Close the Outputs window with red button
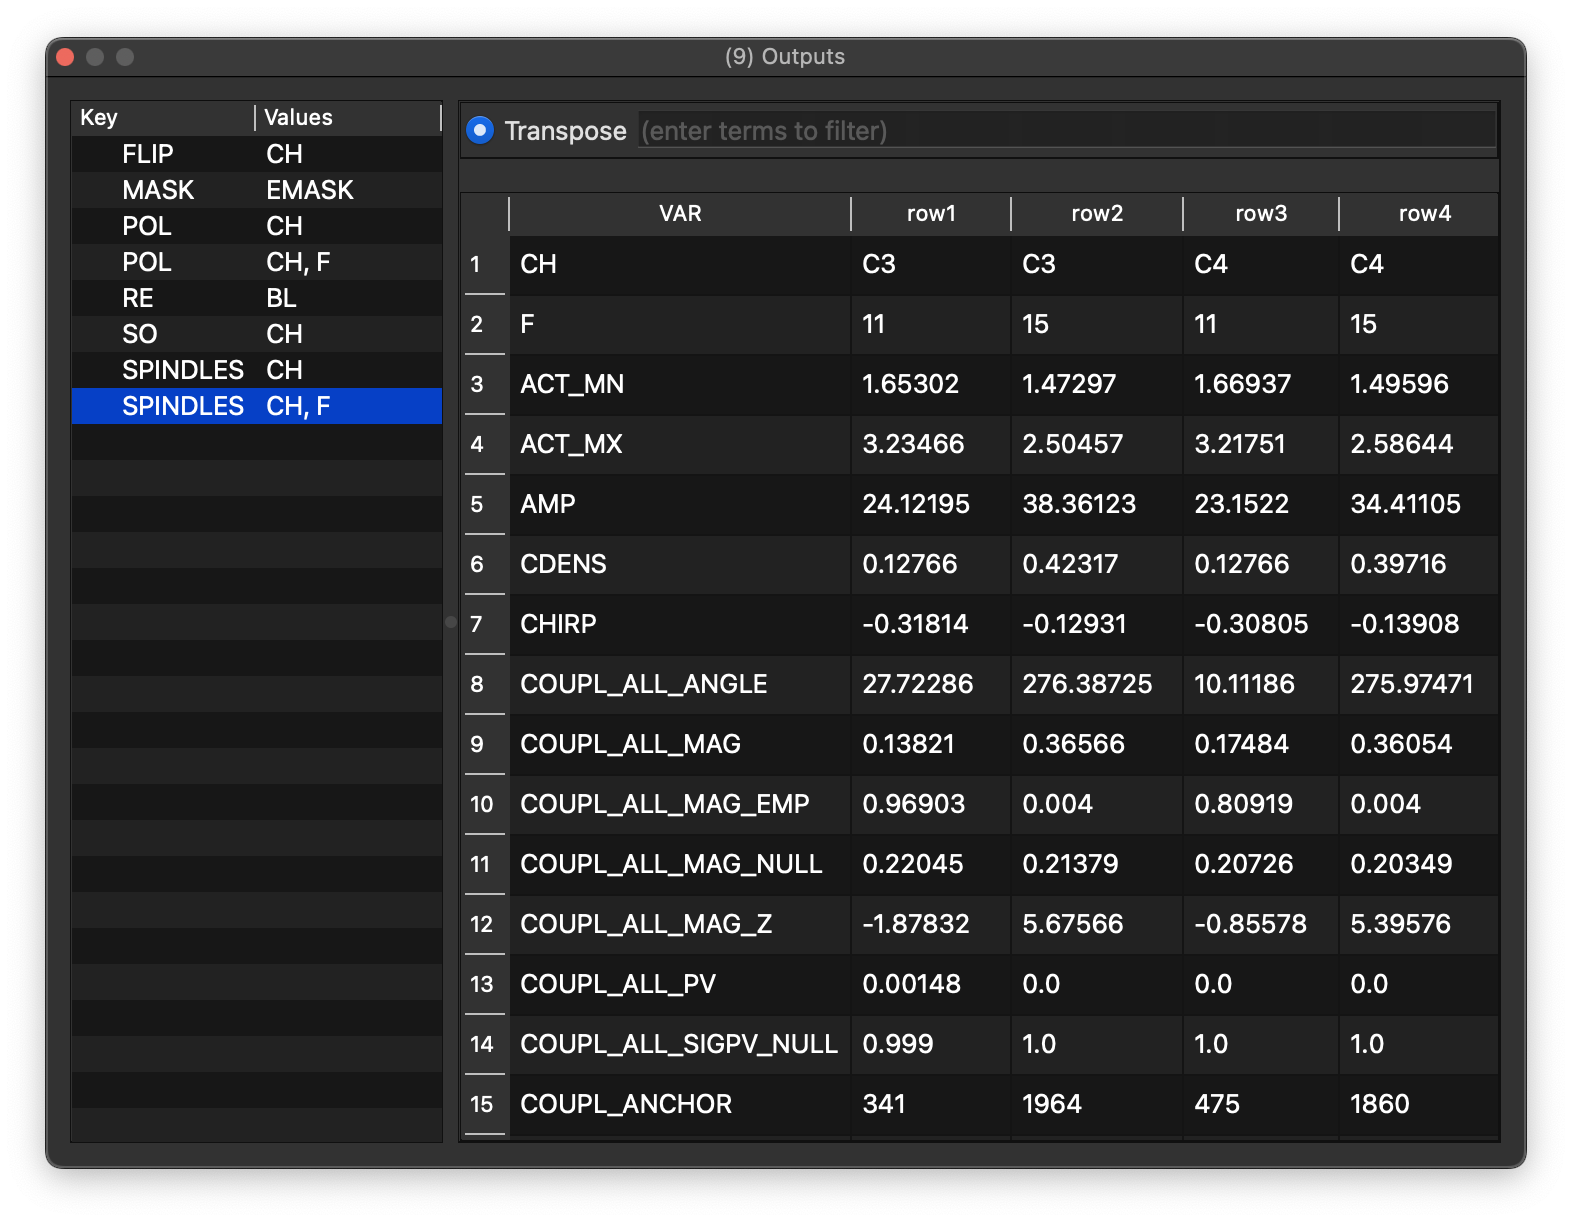The image size is (1572, 1222). [66, 57]
